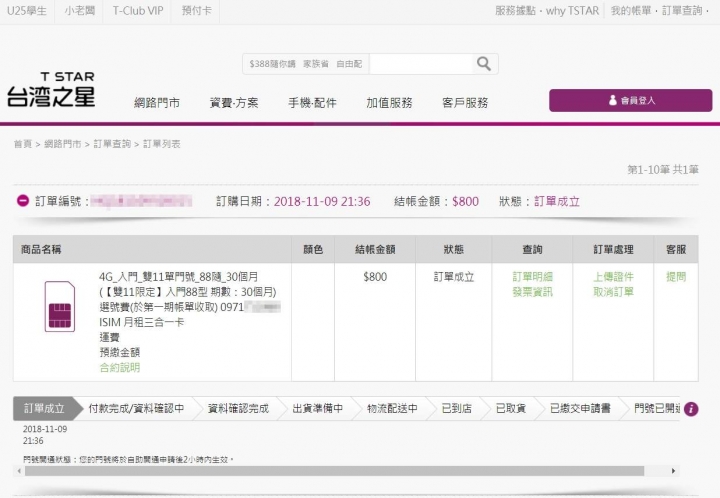Open the 預付卡 link
Screen dimensions: 720x498
tap(197, 11)
